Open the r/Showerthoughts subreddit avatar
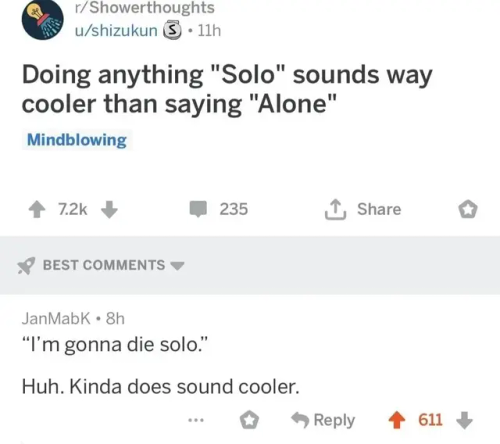 tap(43, 19)
